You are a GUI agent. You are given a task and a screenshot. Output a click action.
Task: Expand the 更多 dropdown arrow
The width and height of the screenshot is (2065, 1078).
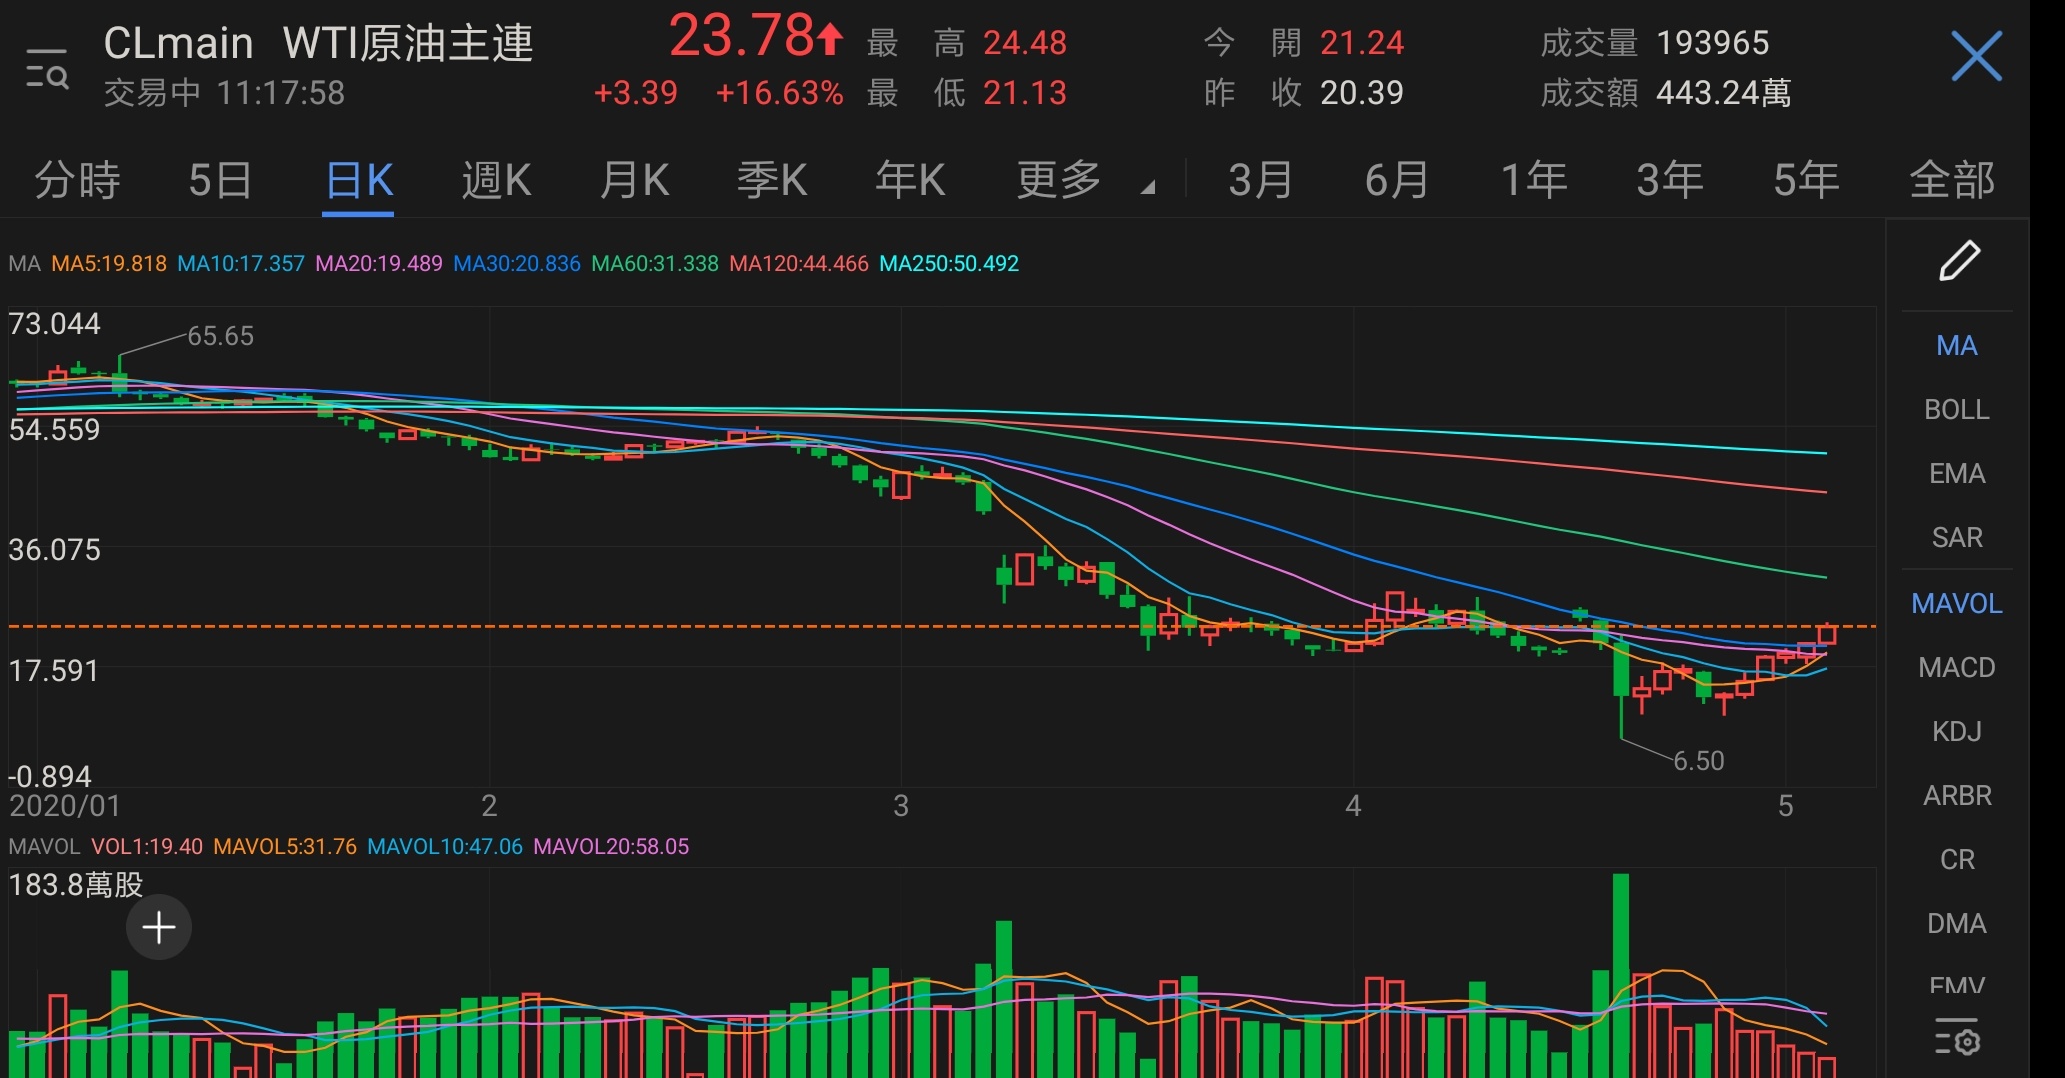pyautogui.click(x=1148, y=186)
